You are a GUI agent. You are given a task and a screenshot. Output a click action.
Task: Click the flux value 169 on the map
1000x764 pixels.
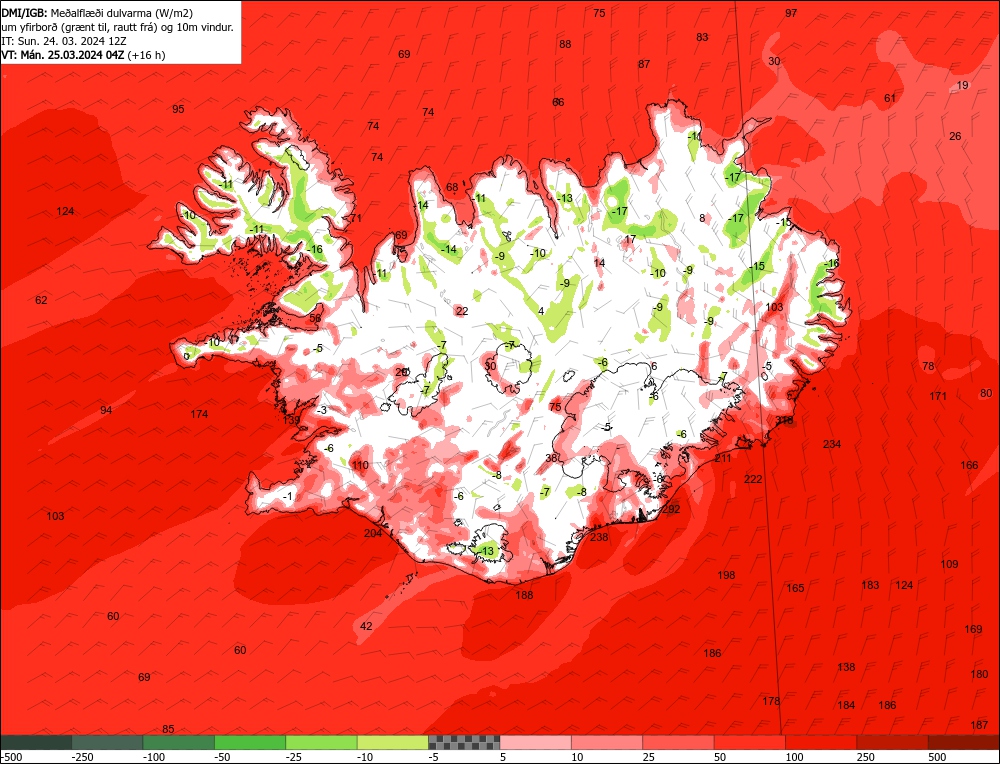[x=973, y=629]
